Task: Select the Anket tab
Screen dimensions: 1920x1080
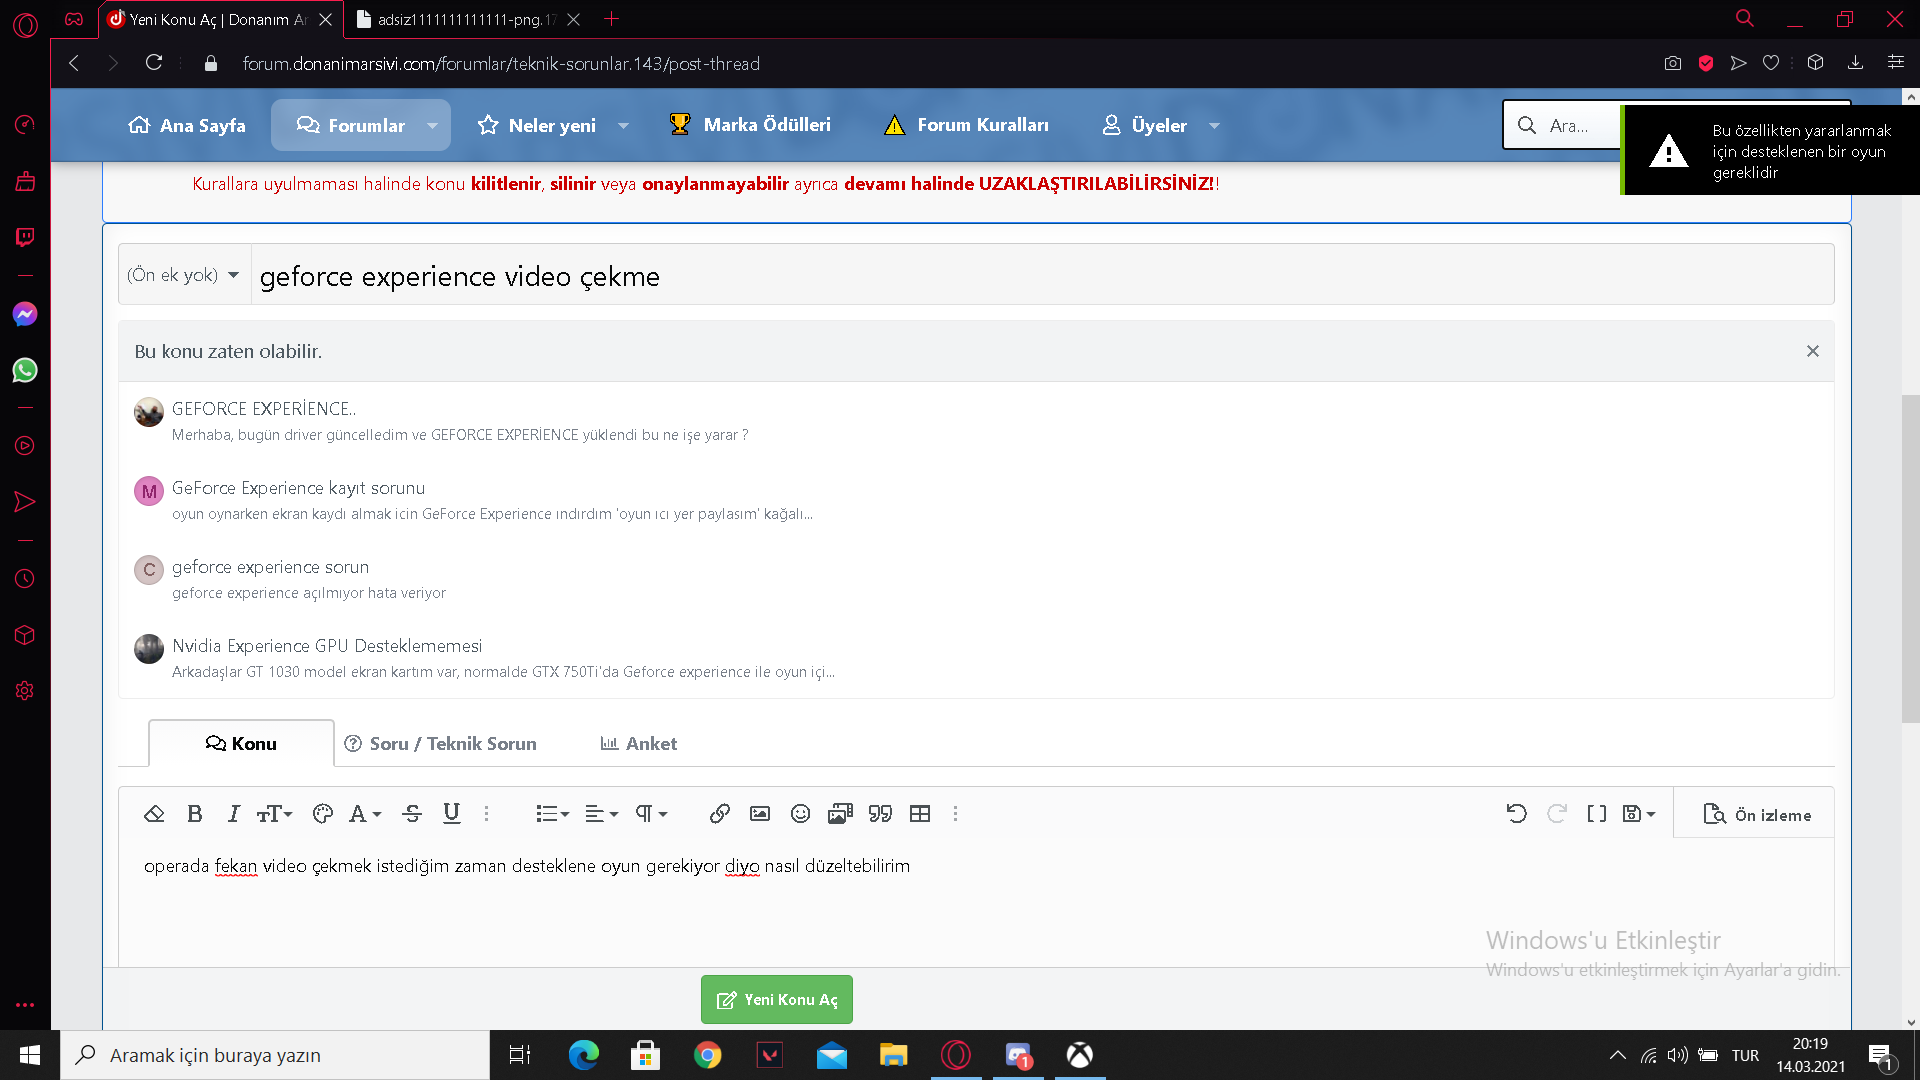Action: tap(639, 744)
